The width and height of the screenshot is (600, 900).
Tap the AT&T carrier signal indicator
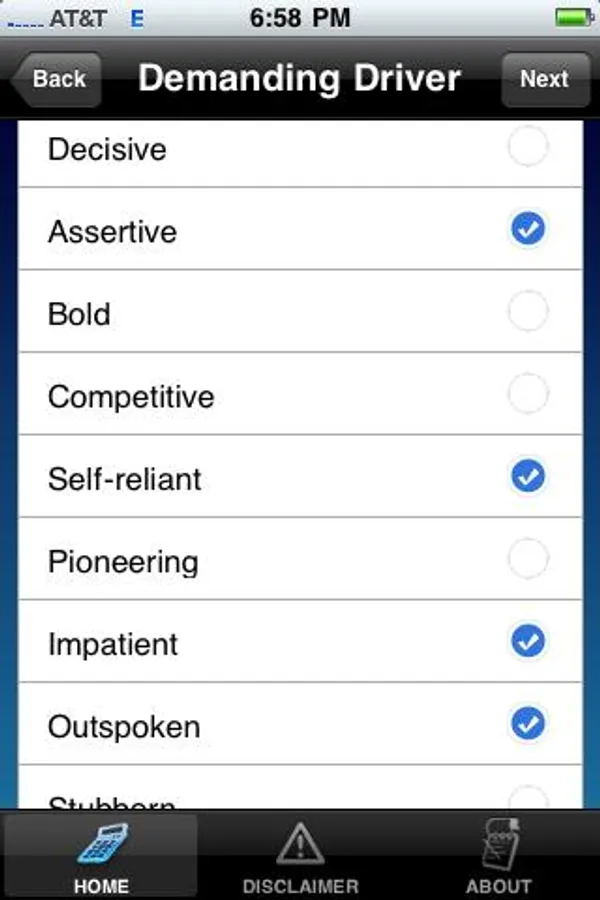coord(56,19)
